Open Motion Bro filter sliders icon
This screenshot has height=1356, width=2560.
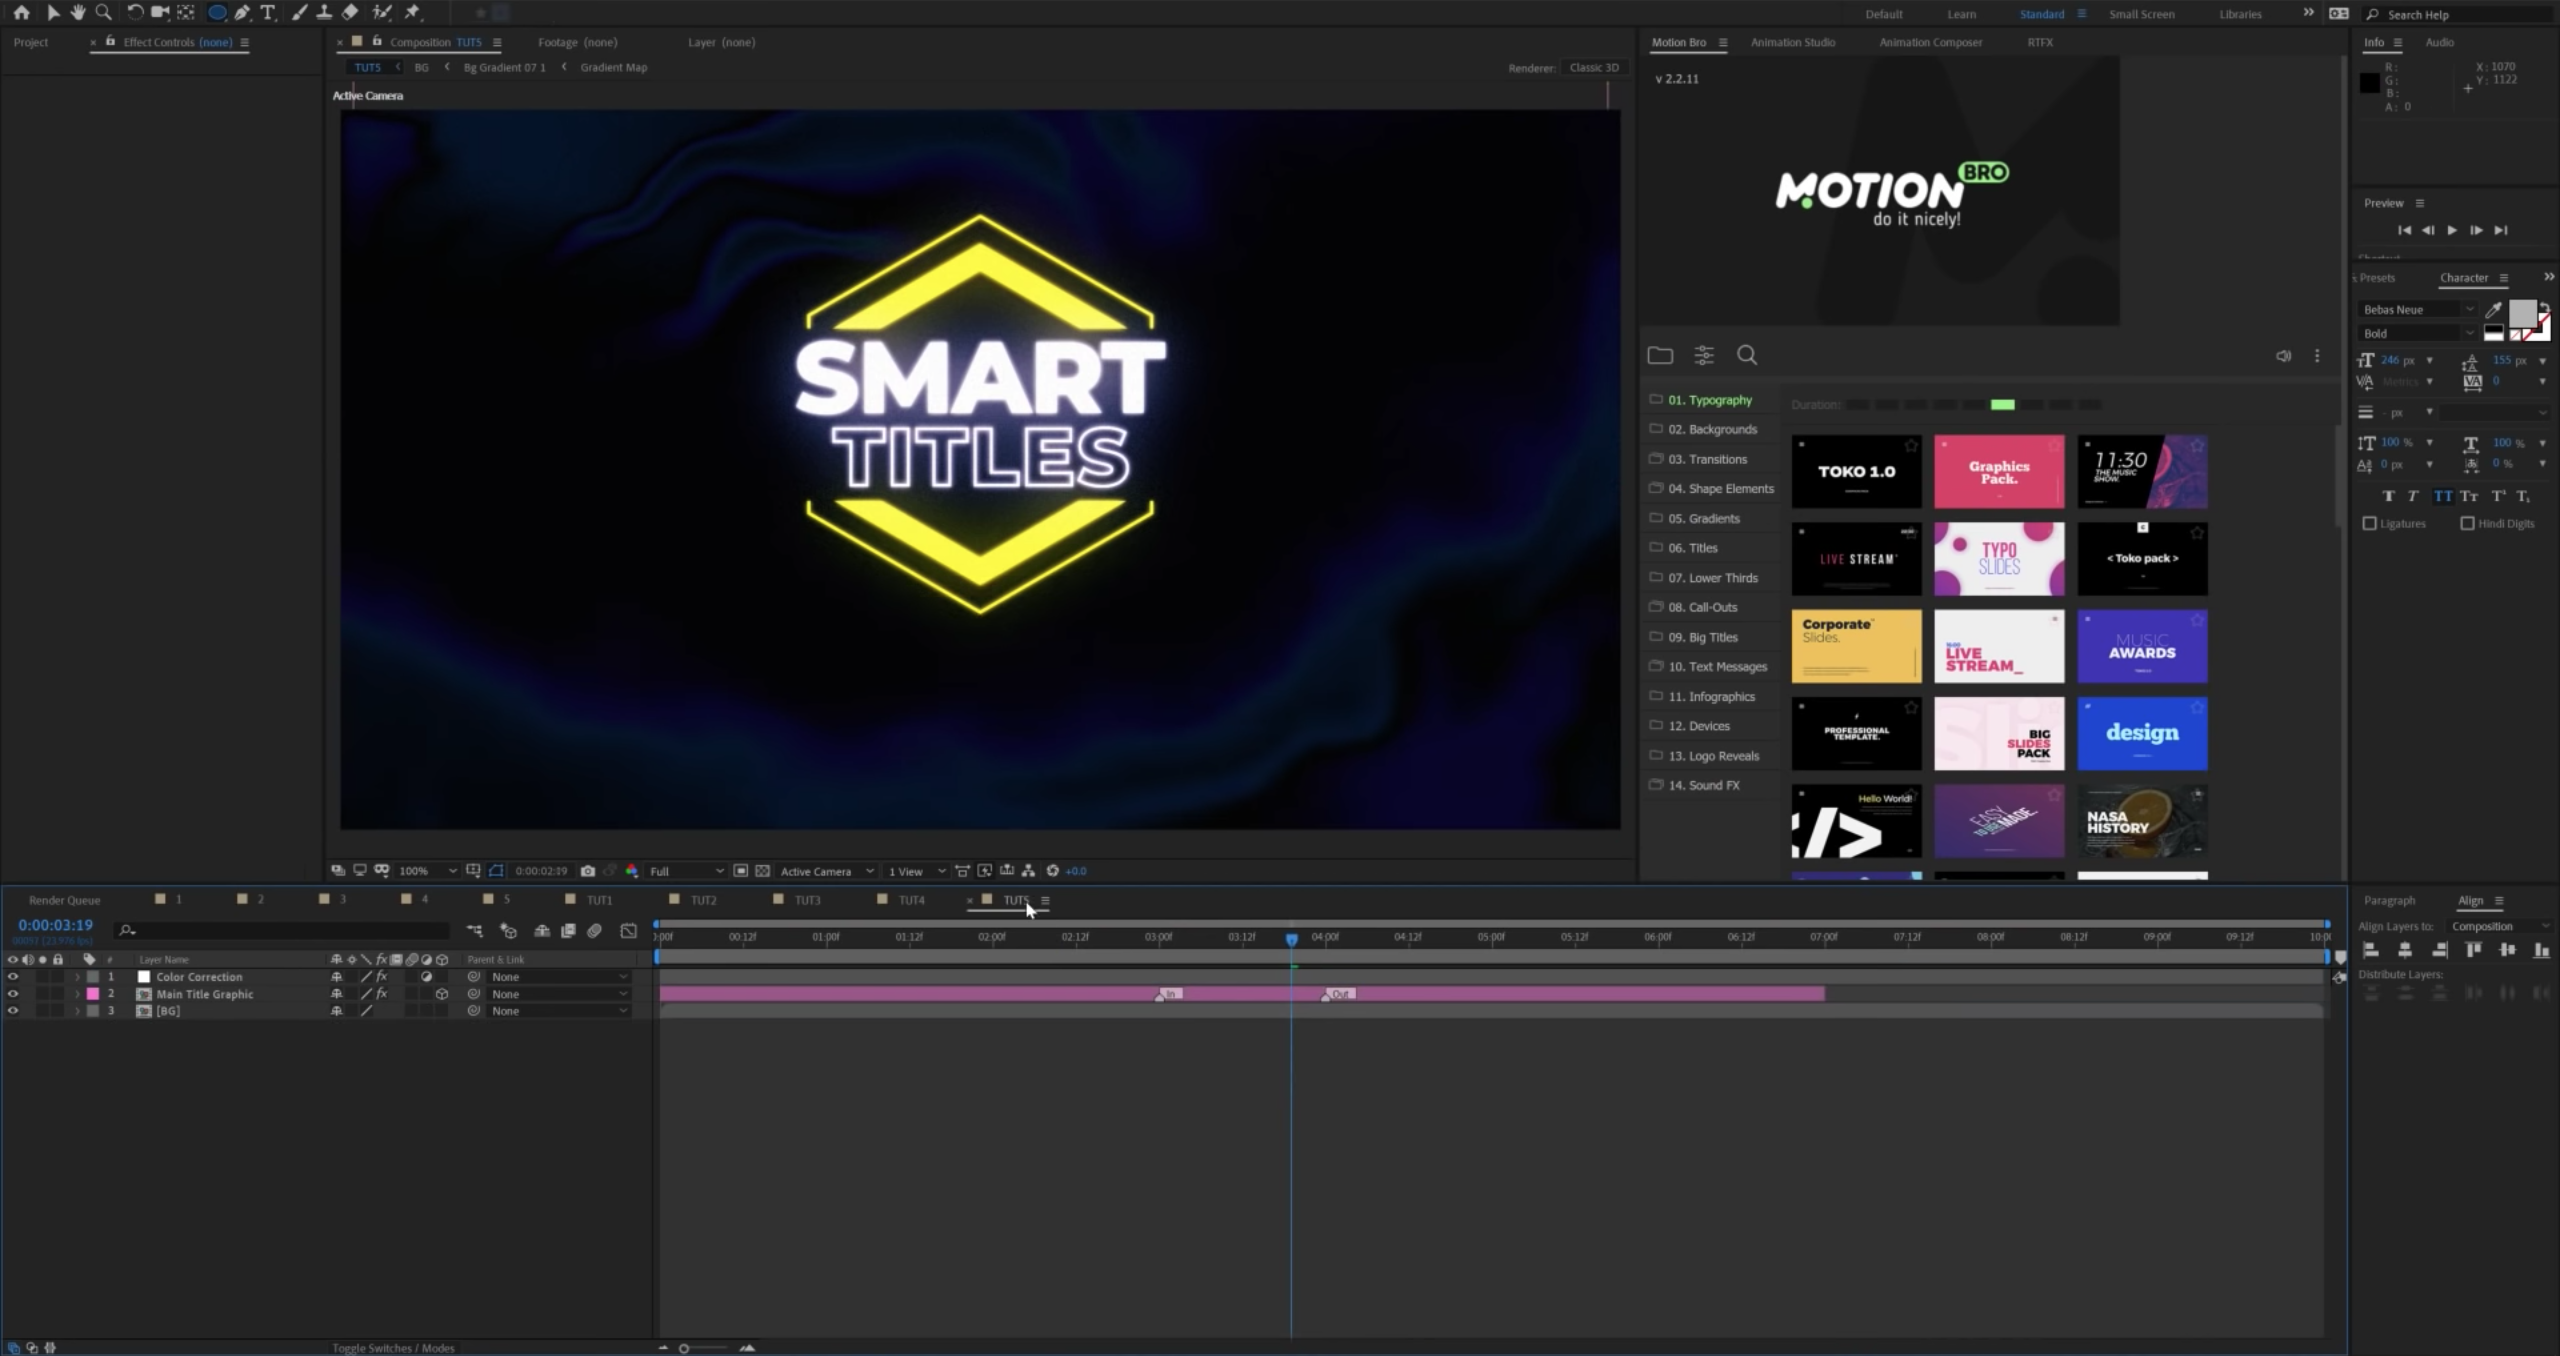click(1704, 355)
